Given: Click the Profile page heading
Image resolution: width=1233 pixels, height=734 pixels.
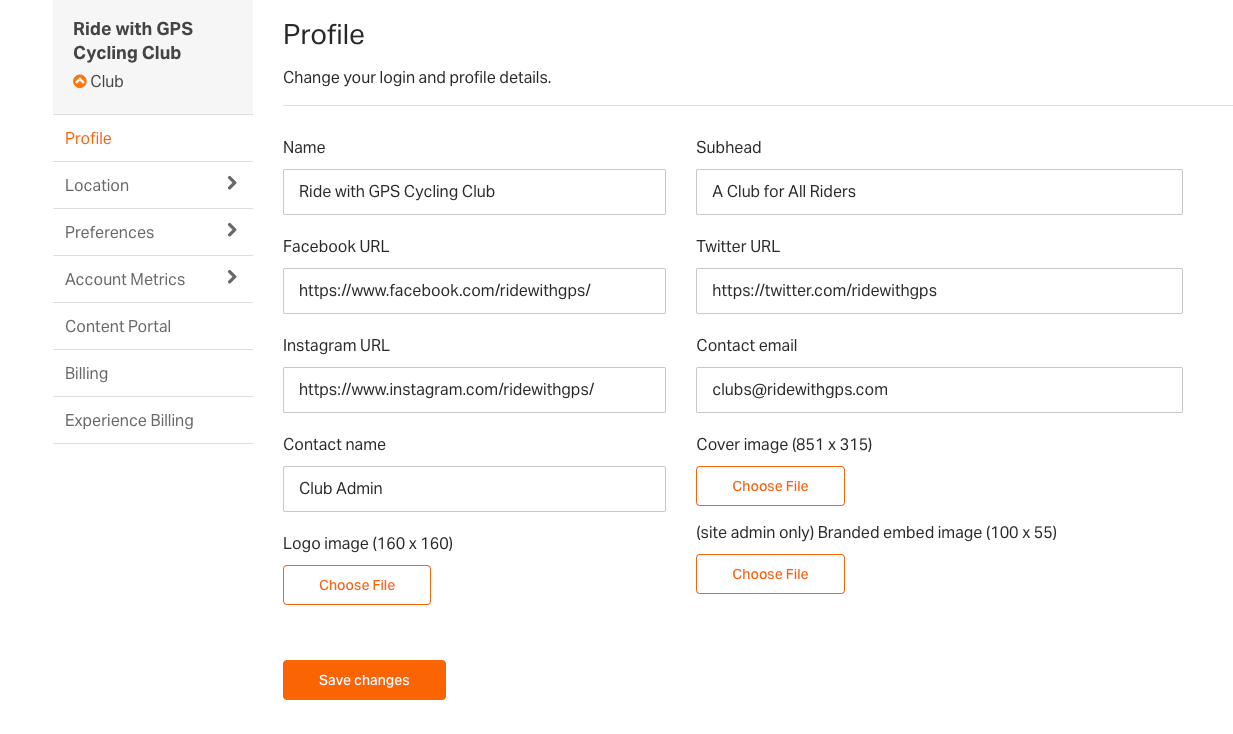Looking at the screenshot, I should [324, 35].
